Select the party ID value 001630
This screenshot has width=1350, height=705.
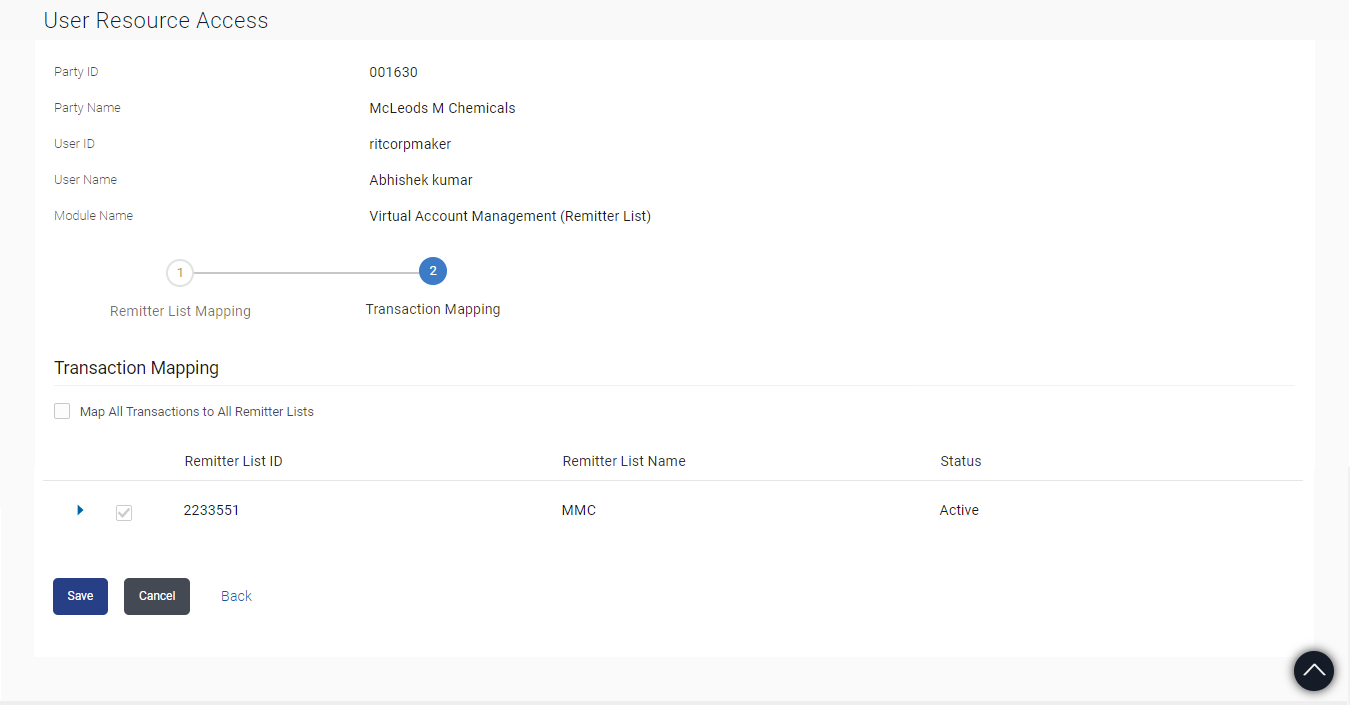393,72
